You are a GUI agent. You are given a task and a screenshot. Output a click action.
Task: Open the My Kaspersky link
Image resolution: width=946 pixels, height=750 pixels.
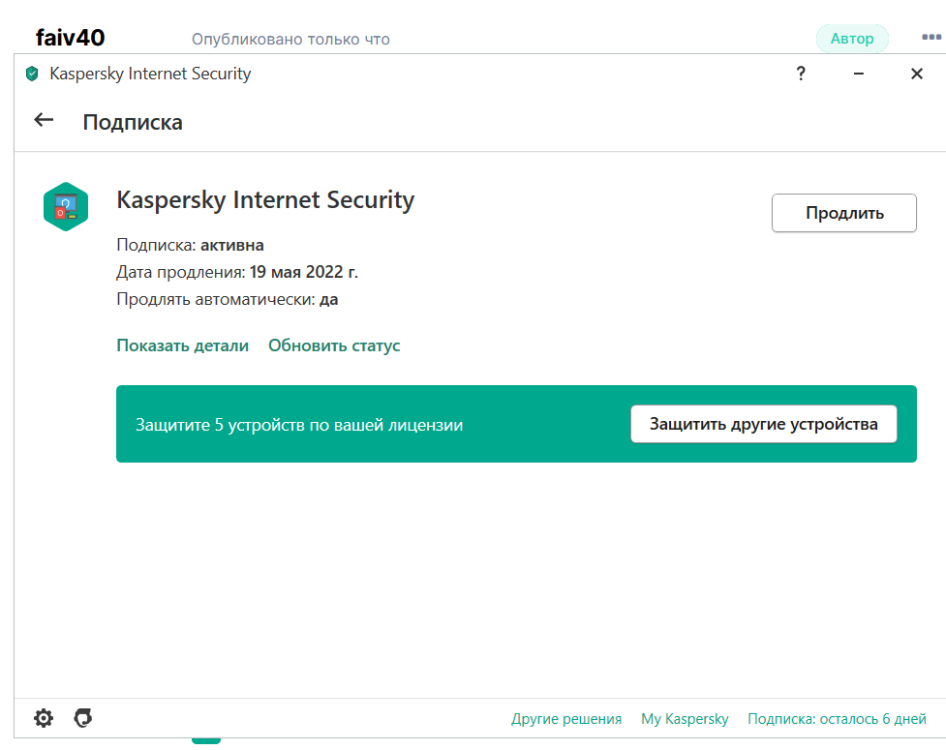pos(685,719)
